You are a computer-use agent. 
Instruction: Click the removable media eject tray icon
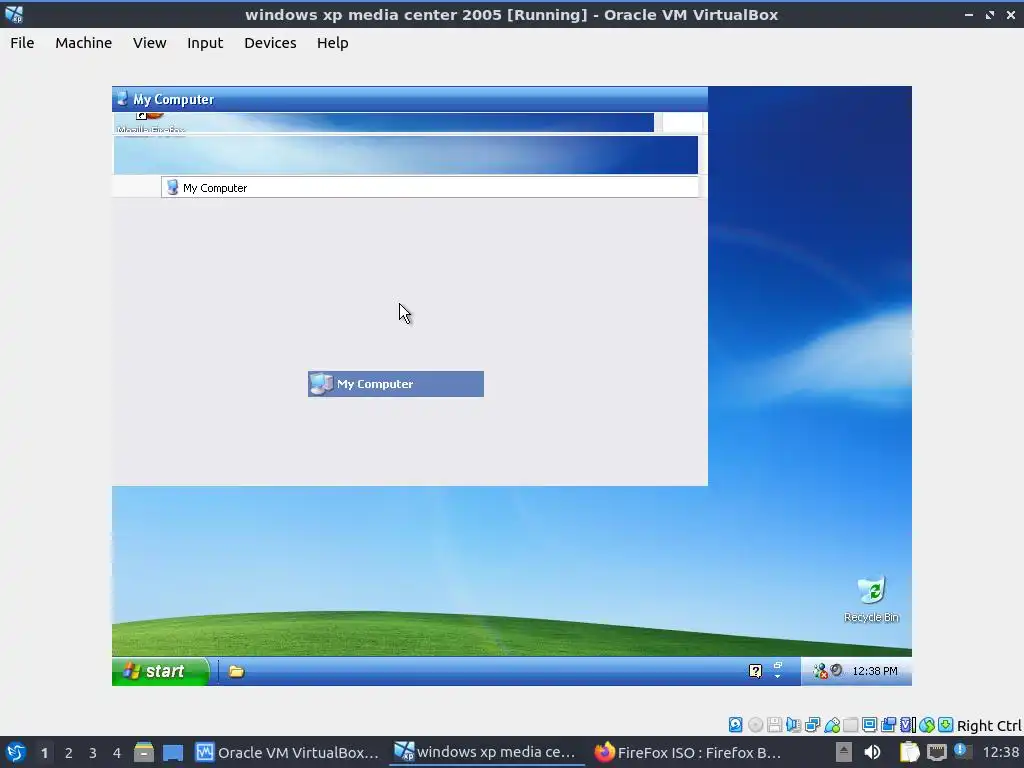(x=844, y=752)
